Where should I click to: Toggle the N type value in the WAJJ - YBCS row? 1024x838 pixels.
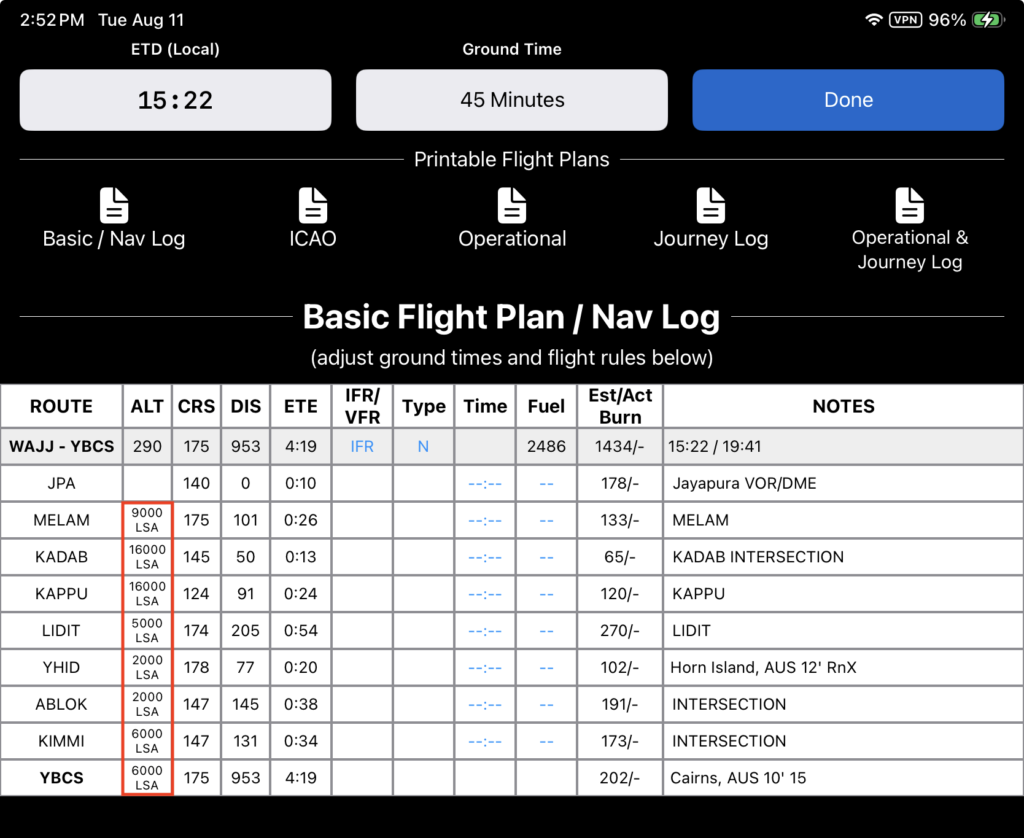coord(423,446)
